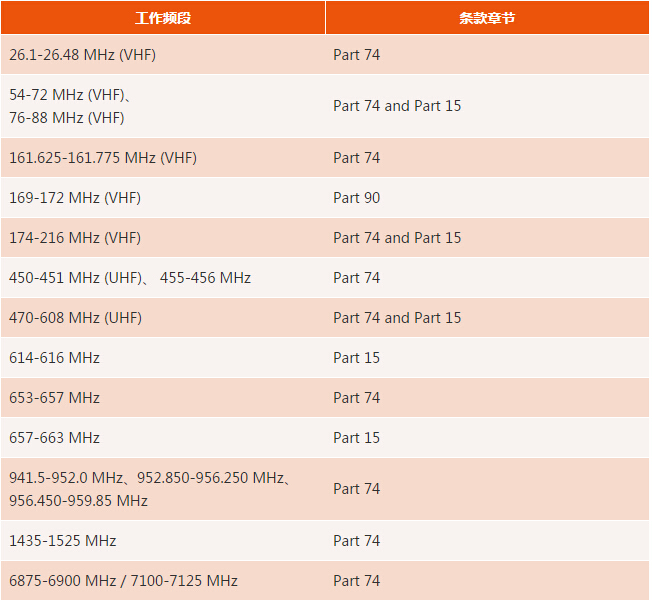Select the 1435-1525 MHz cell

63,541
